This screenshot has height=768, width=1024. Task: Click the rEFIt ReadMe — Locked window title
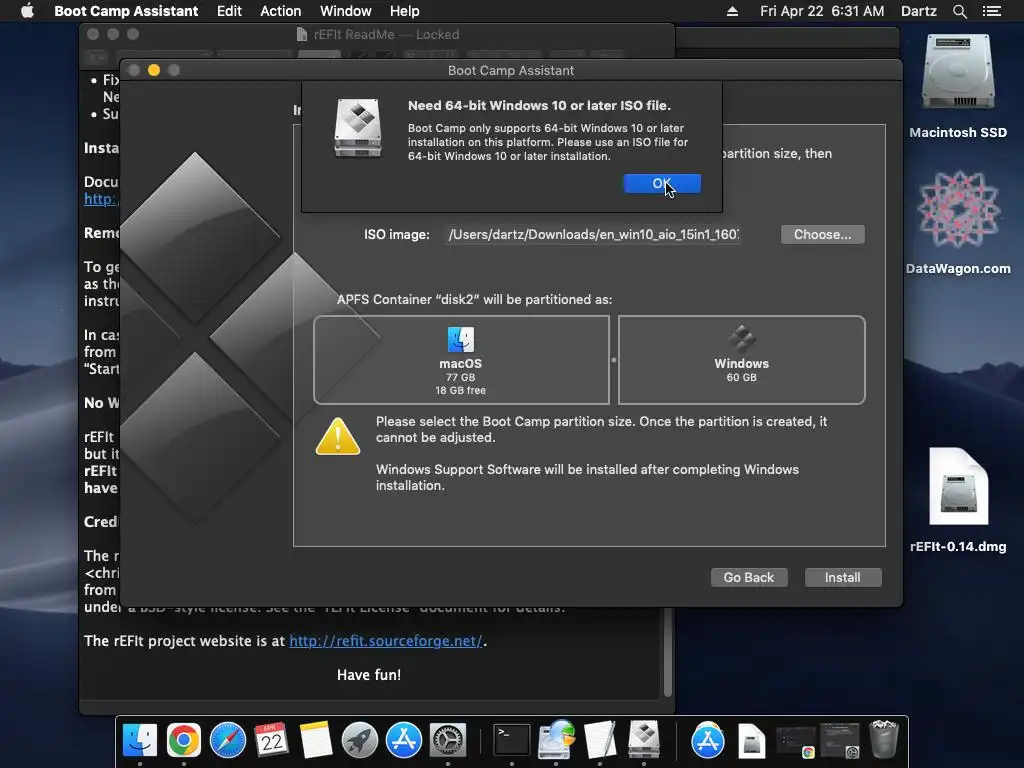point(387,35)
